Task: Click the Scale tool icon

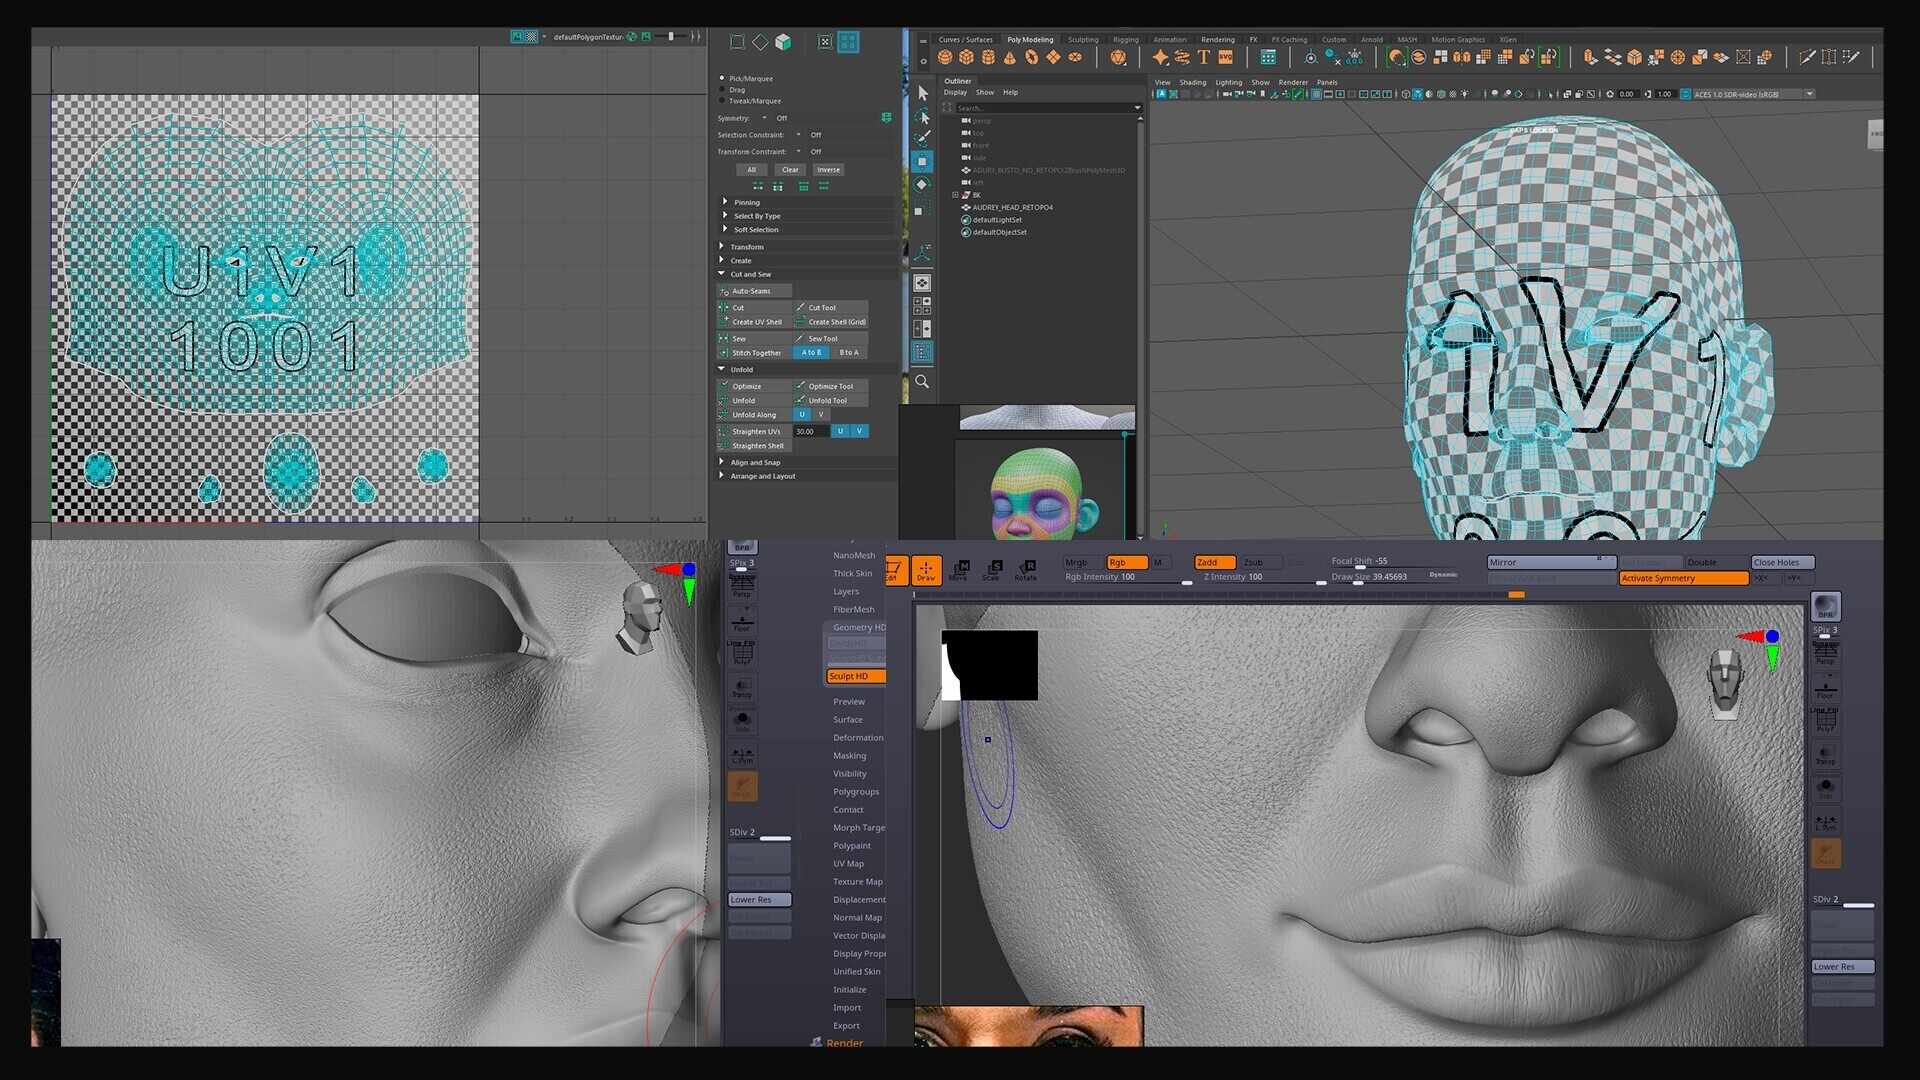Action: [x=992, y=570]
